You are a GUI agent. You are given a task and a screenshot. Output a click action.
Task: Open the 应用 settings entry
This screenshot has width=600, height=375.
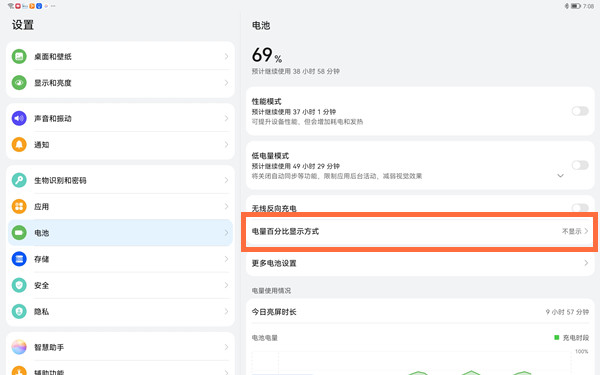pyautogui.click(x=120, y=207)
